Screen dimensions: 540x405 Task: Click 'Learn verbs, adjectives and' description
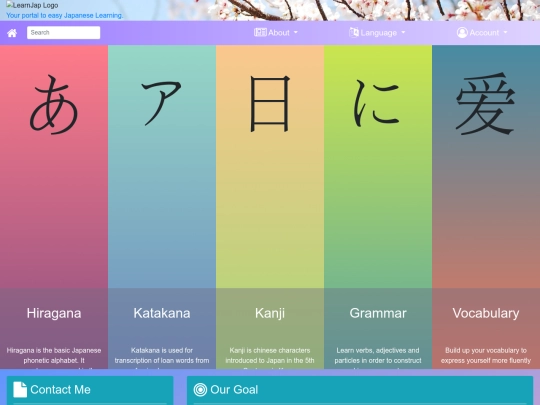tap(378, 350)
